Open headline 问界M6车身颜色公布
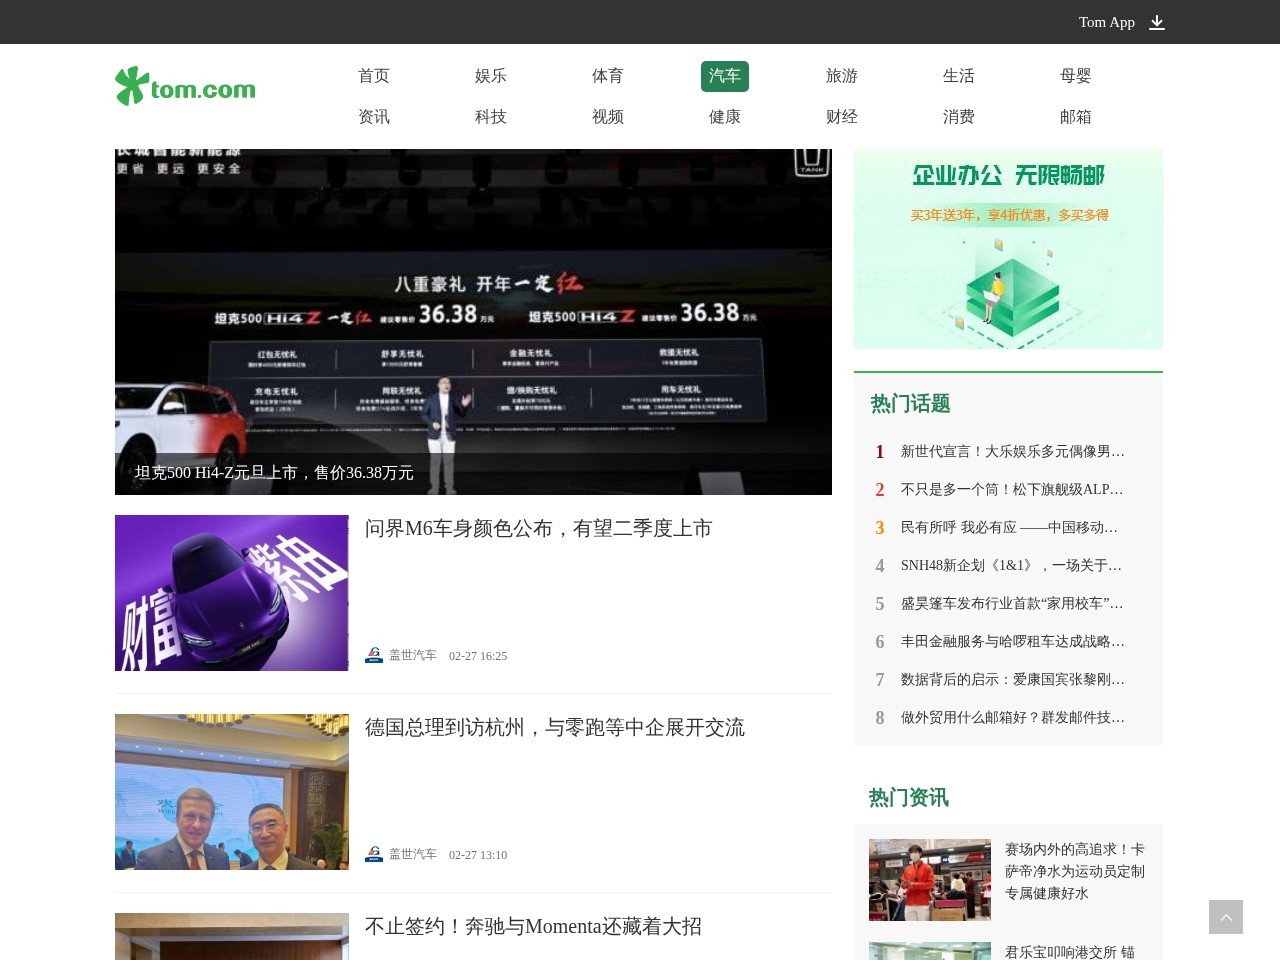 point(538,528)
